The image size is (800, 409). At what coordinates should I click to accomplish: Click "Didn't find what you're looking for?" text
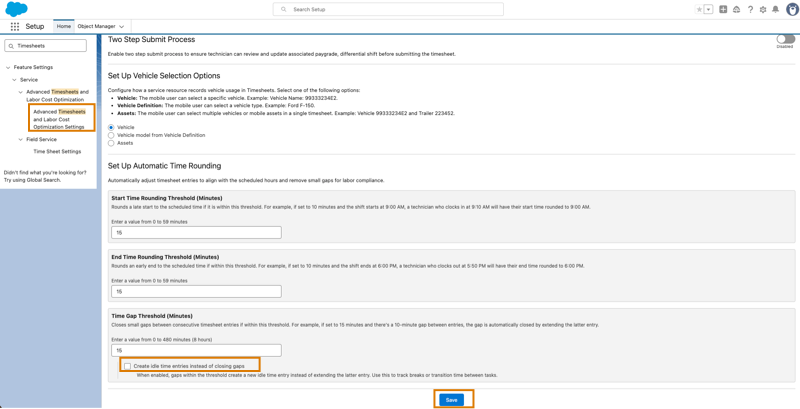click(45, 172)
